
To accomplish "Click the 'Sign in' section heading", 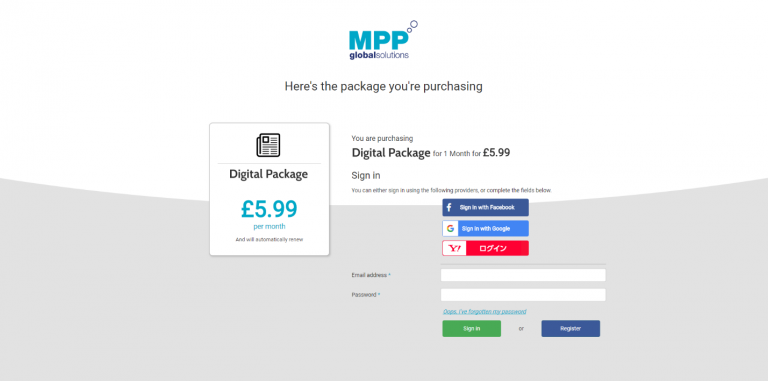I will tap(366, 175).
